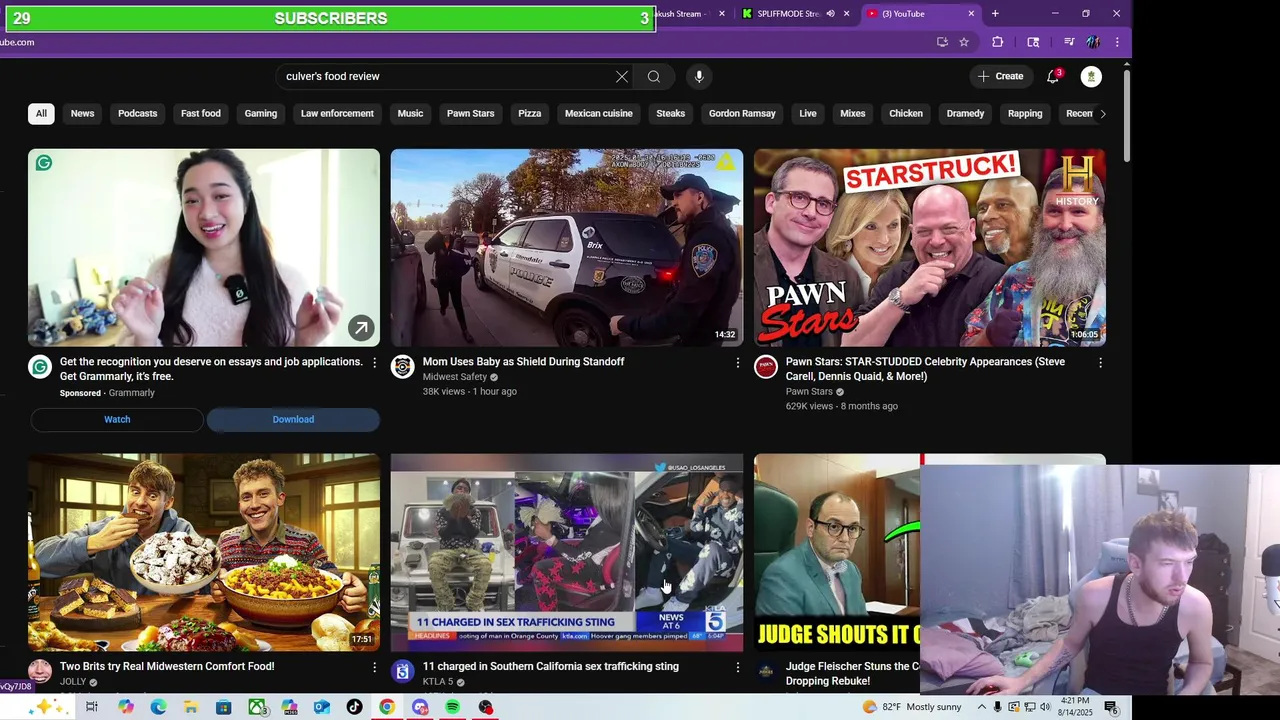Open Midwest Safety channel name link

pyautogui.click(x=454, y=377)
